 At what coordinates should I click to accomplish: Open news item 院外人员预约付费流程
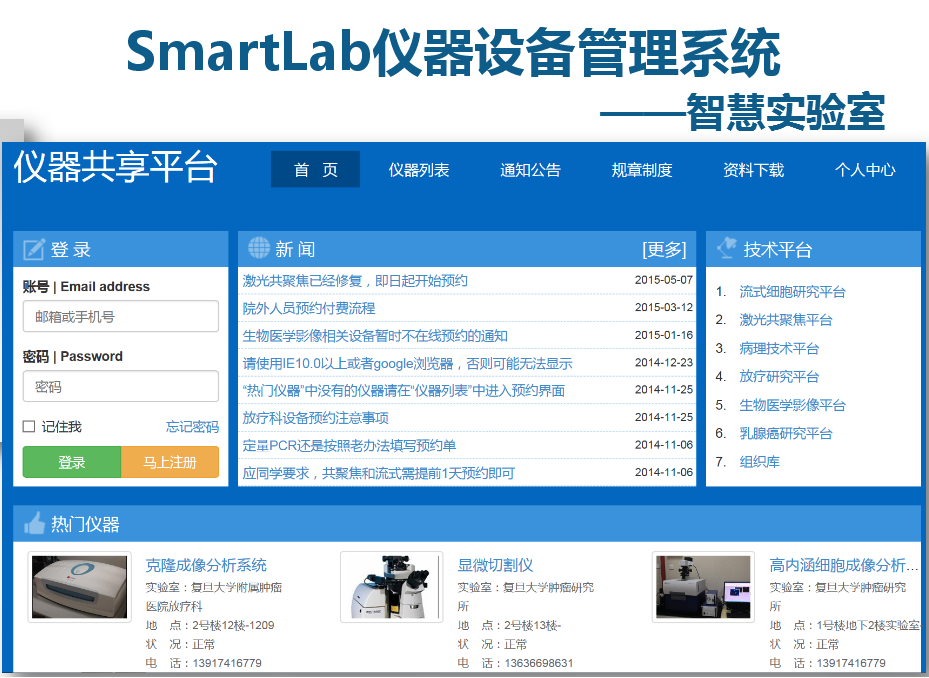(309, 308)
